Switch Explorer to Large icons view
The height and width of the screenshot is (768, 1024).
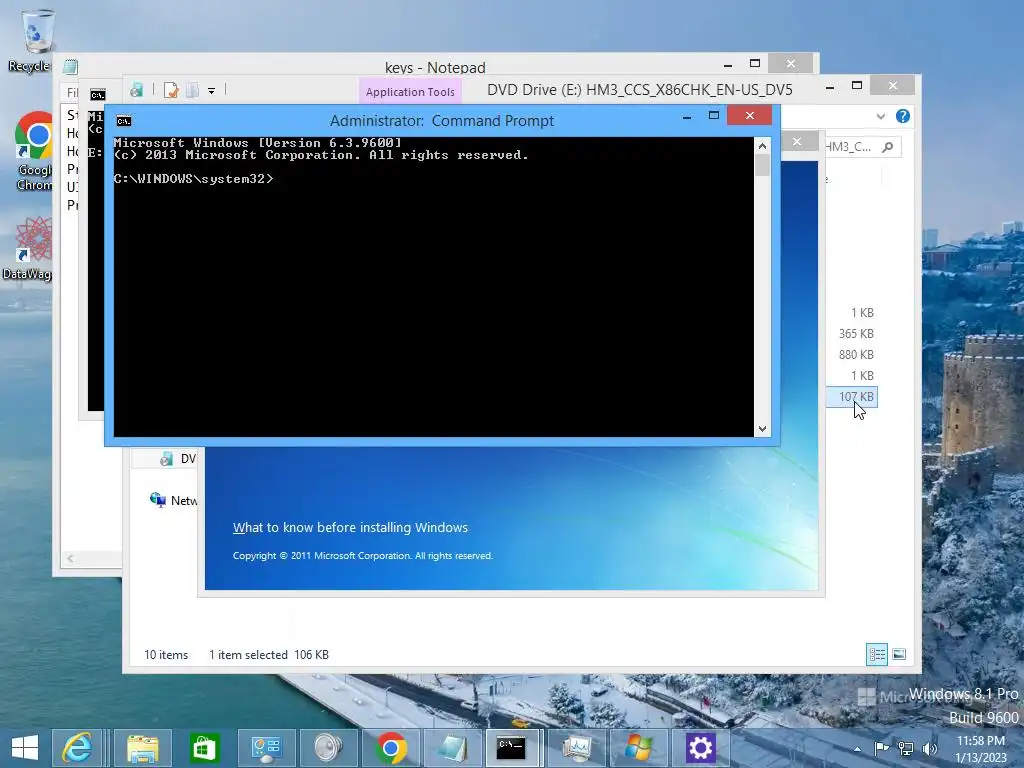(899, 654)
